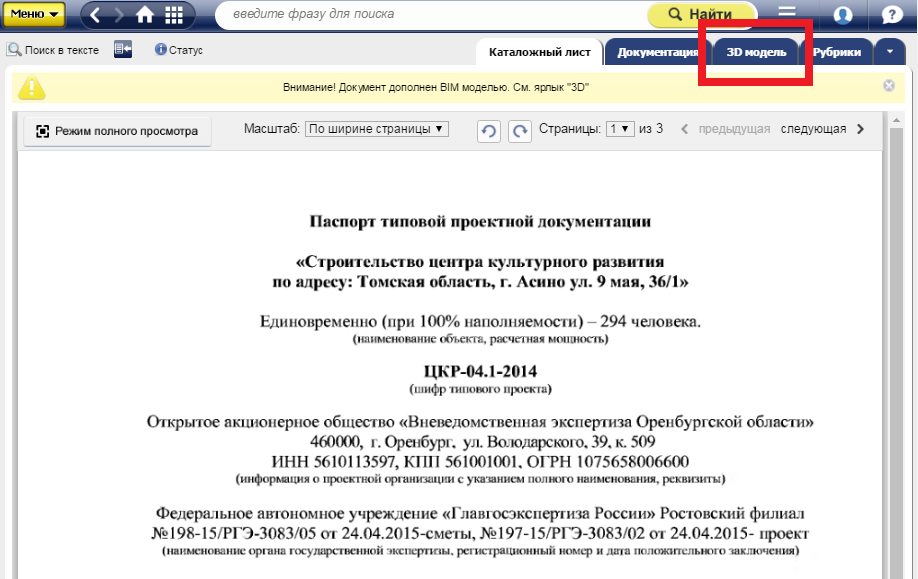
Task: Toggle the side panel icon near Статус
Action: point(123,50)
